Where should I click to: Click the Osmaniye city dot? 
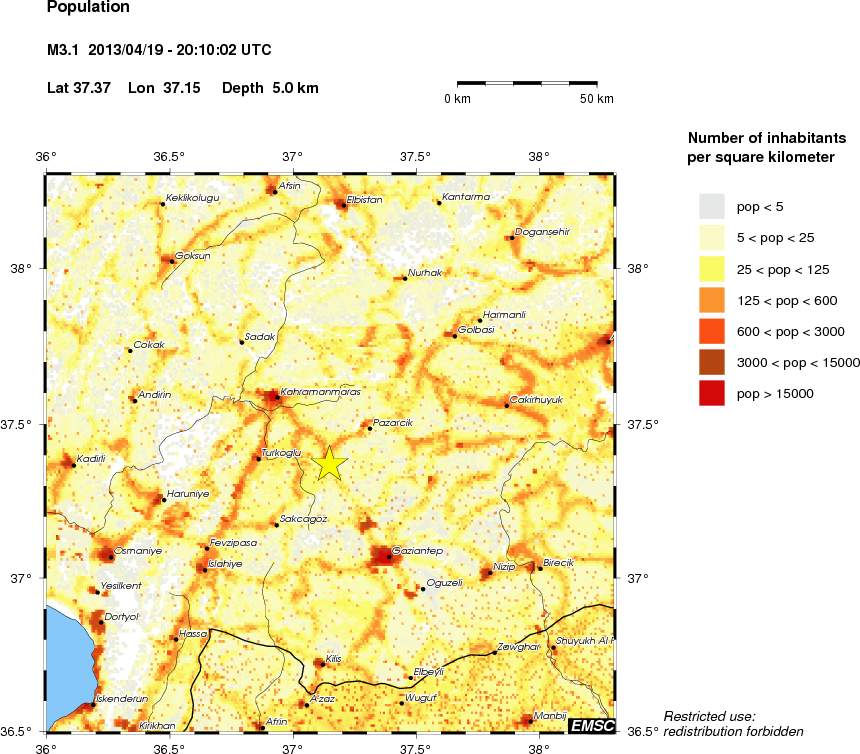[x=111, y=557]
